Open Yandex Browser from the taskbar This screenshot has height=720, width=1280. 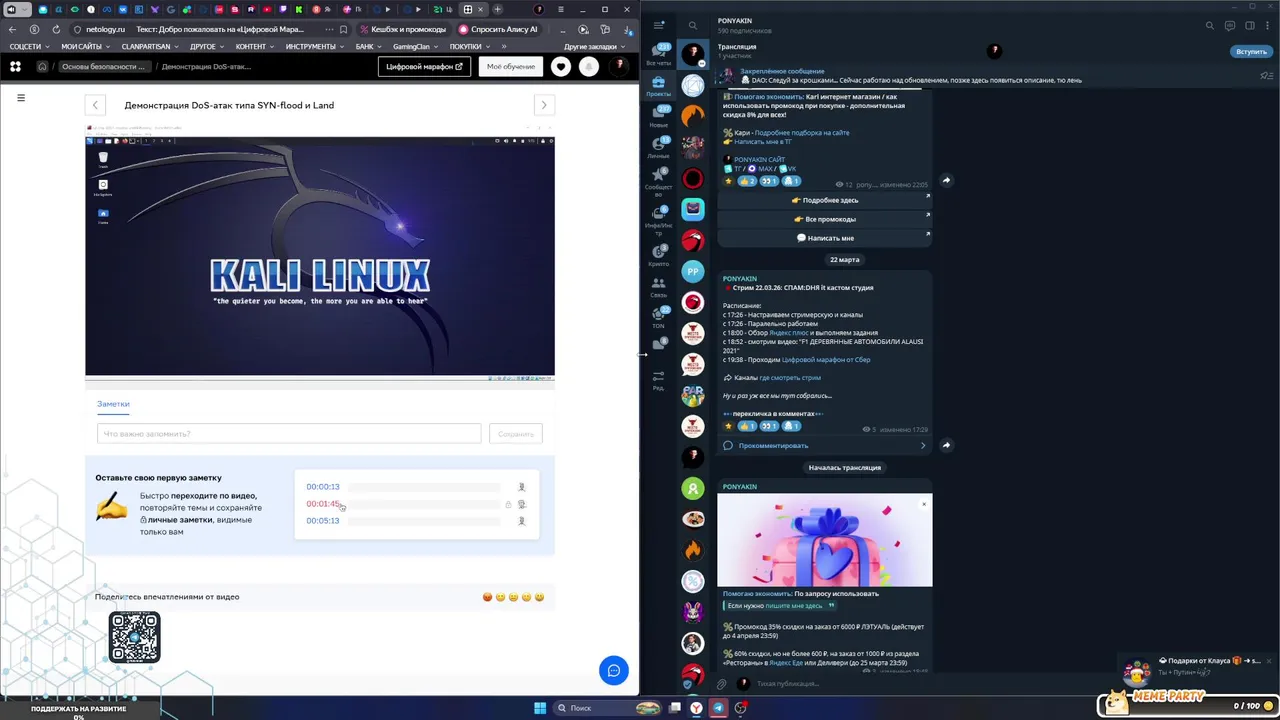tap(696, 708)
